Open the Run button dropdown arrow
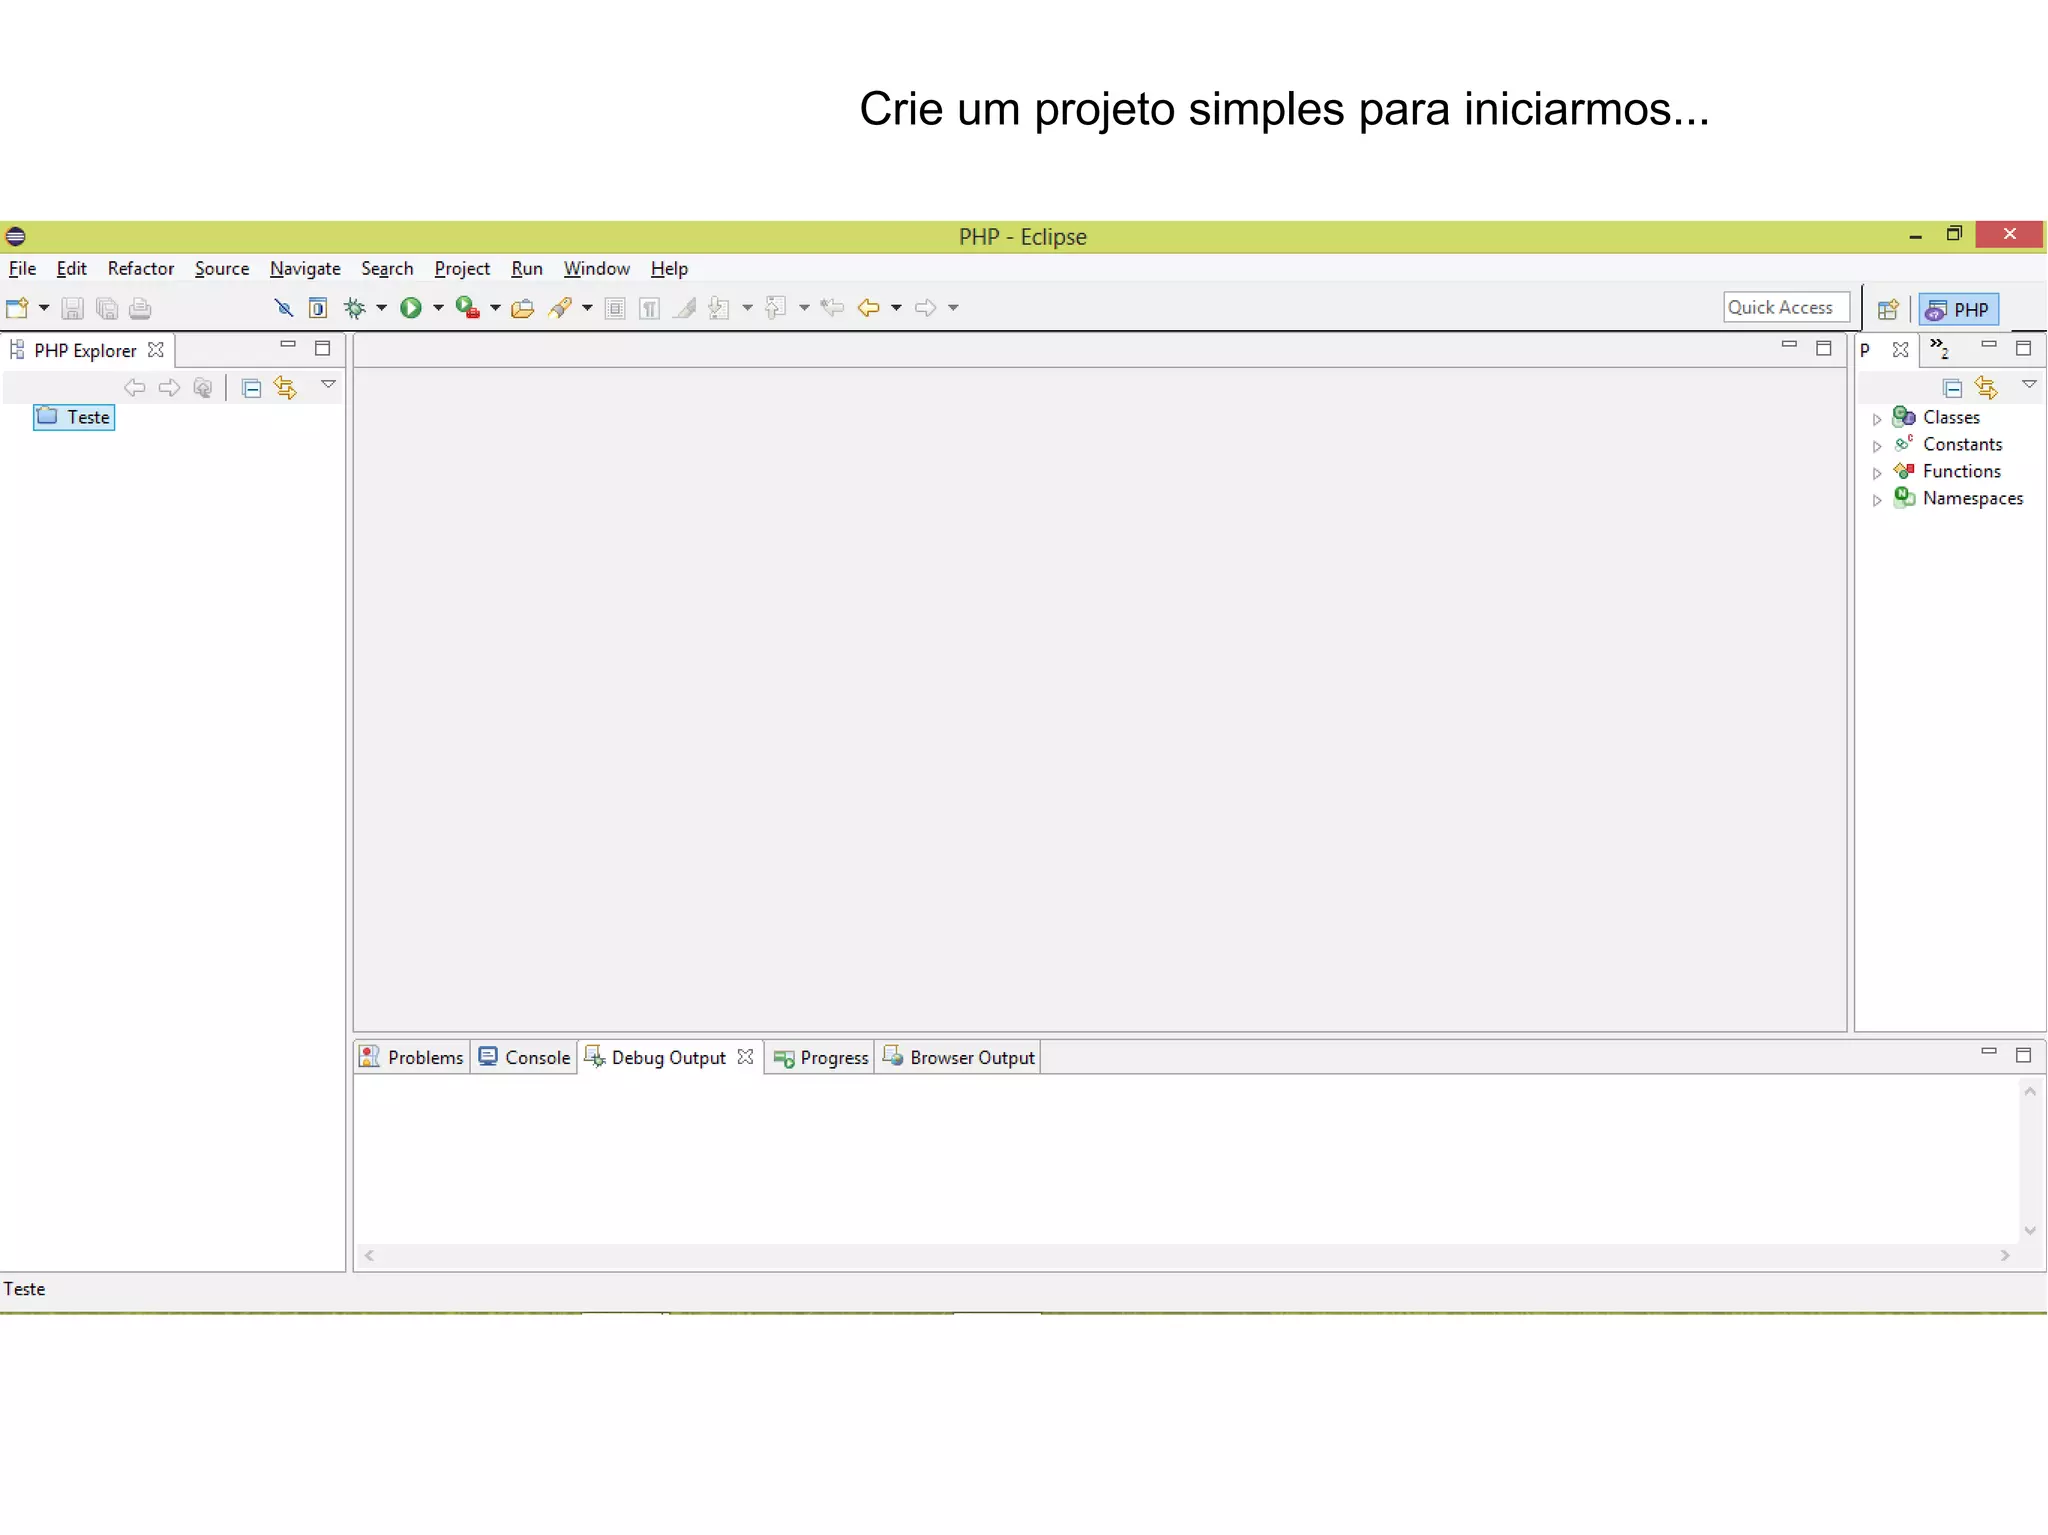 pos(438,308)
